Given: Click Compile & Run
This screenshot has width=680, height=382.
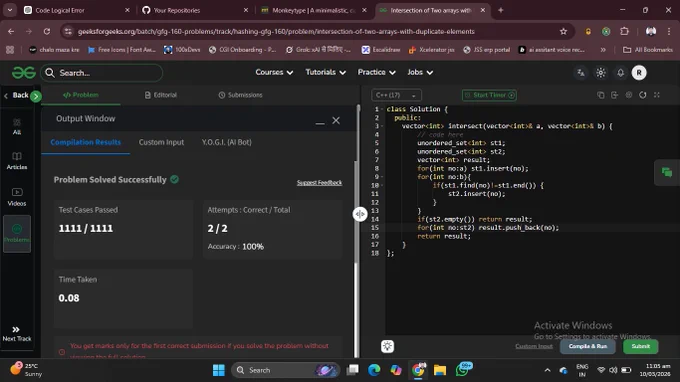Looking at the screenshot, I should click(x=588, y=346).
